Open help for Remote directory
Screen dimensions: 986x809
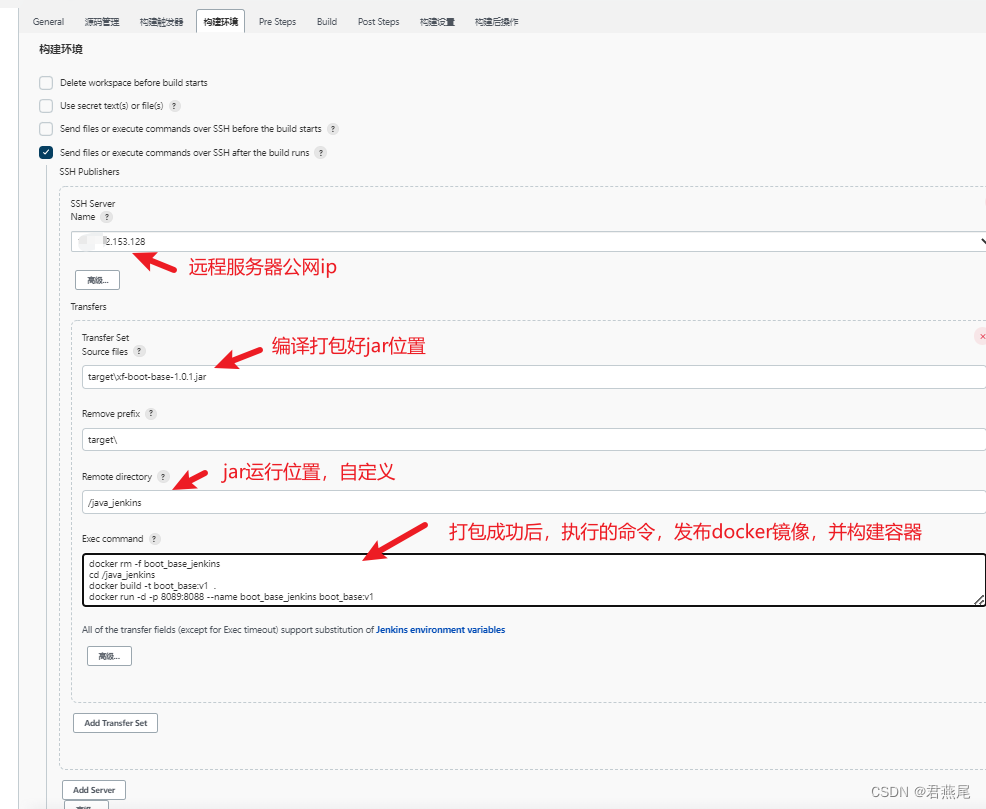click(x=163, y=476)
